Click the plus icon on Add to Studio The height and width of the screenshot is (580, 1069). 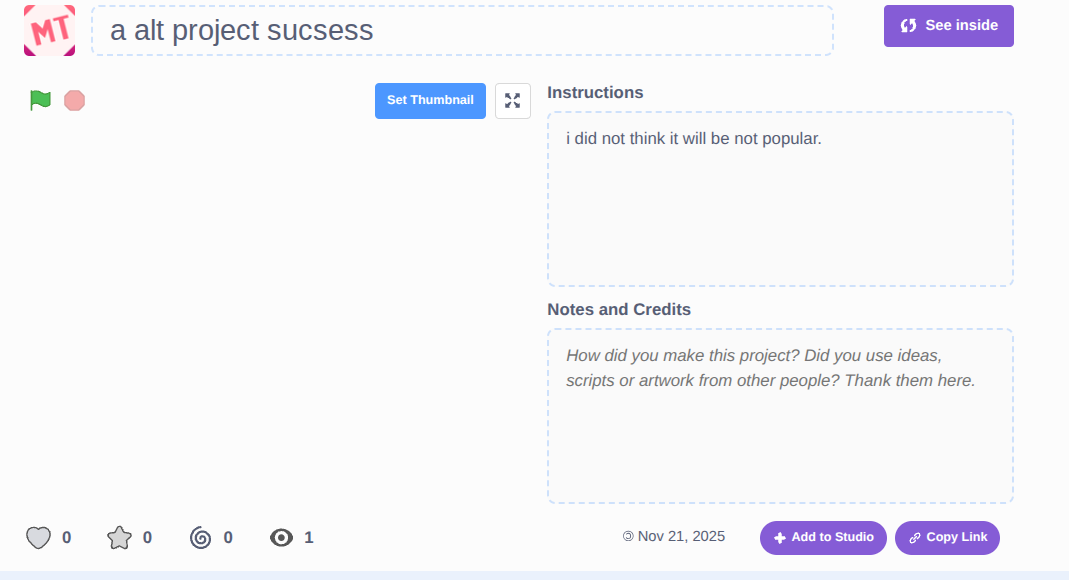pos(780,538)
